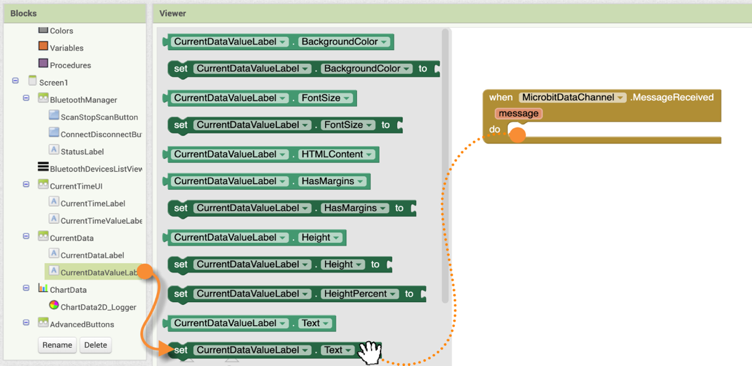
Task: Collapse the ChartData tree node
Action: tap(26, 289)
